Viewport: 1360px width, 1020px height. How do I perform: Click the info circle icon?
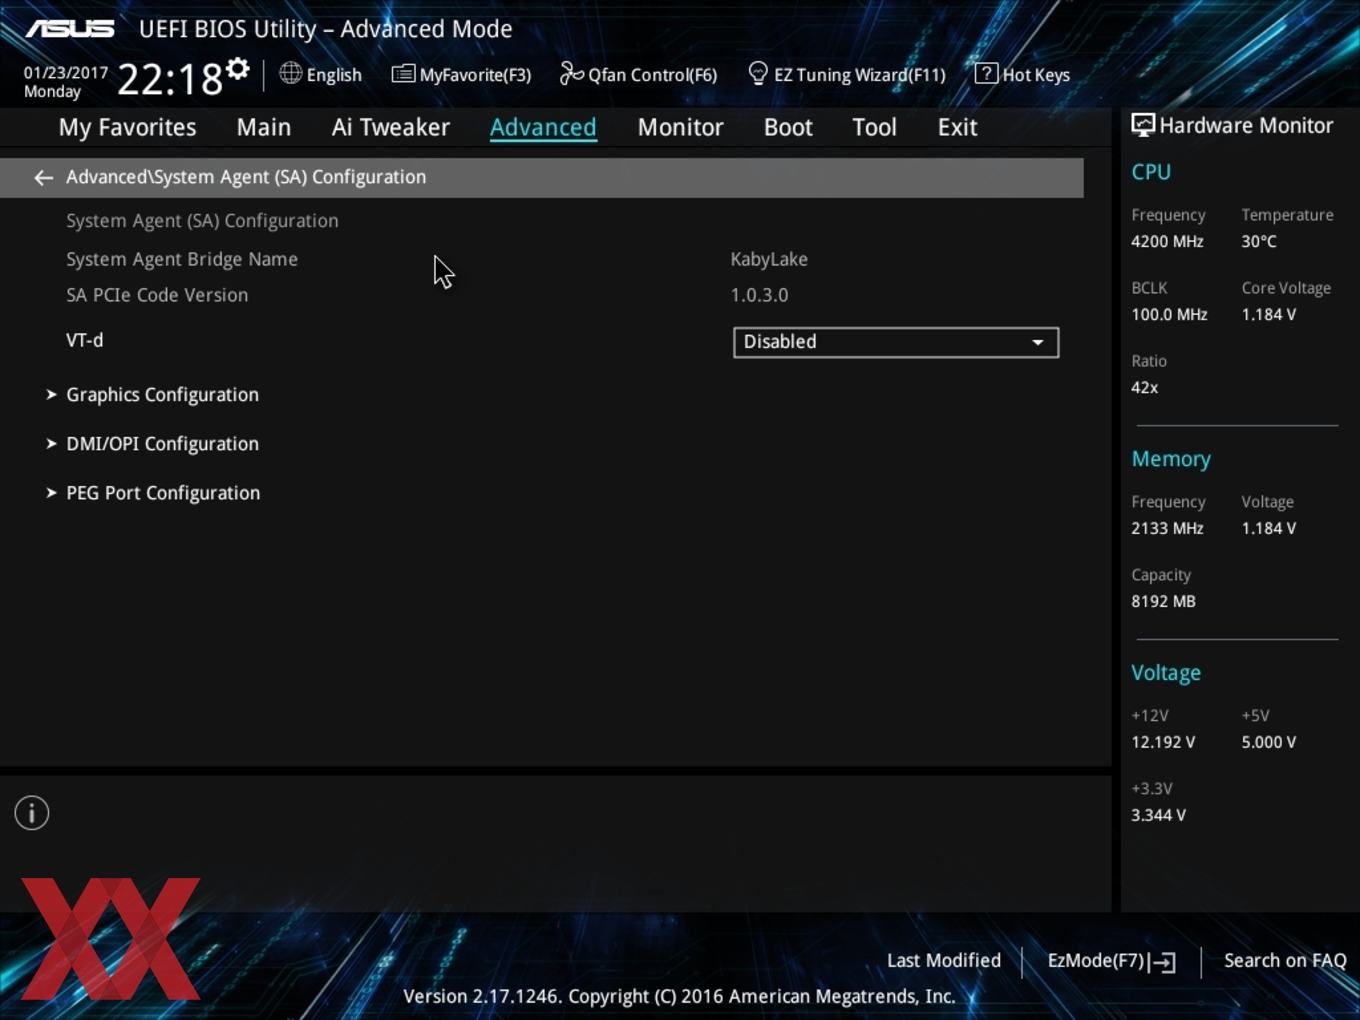tap(32, 813)
